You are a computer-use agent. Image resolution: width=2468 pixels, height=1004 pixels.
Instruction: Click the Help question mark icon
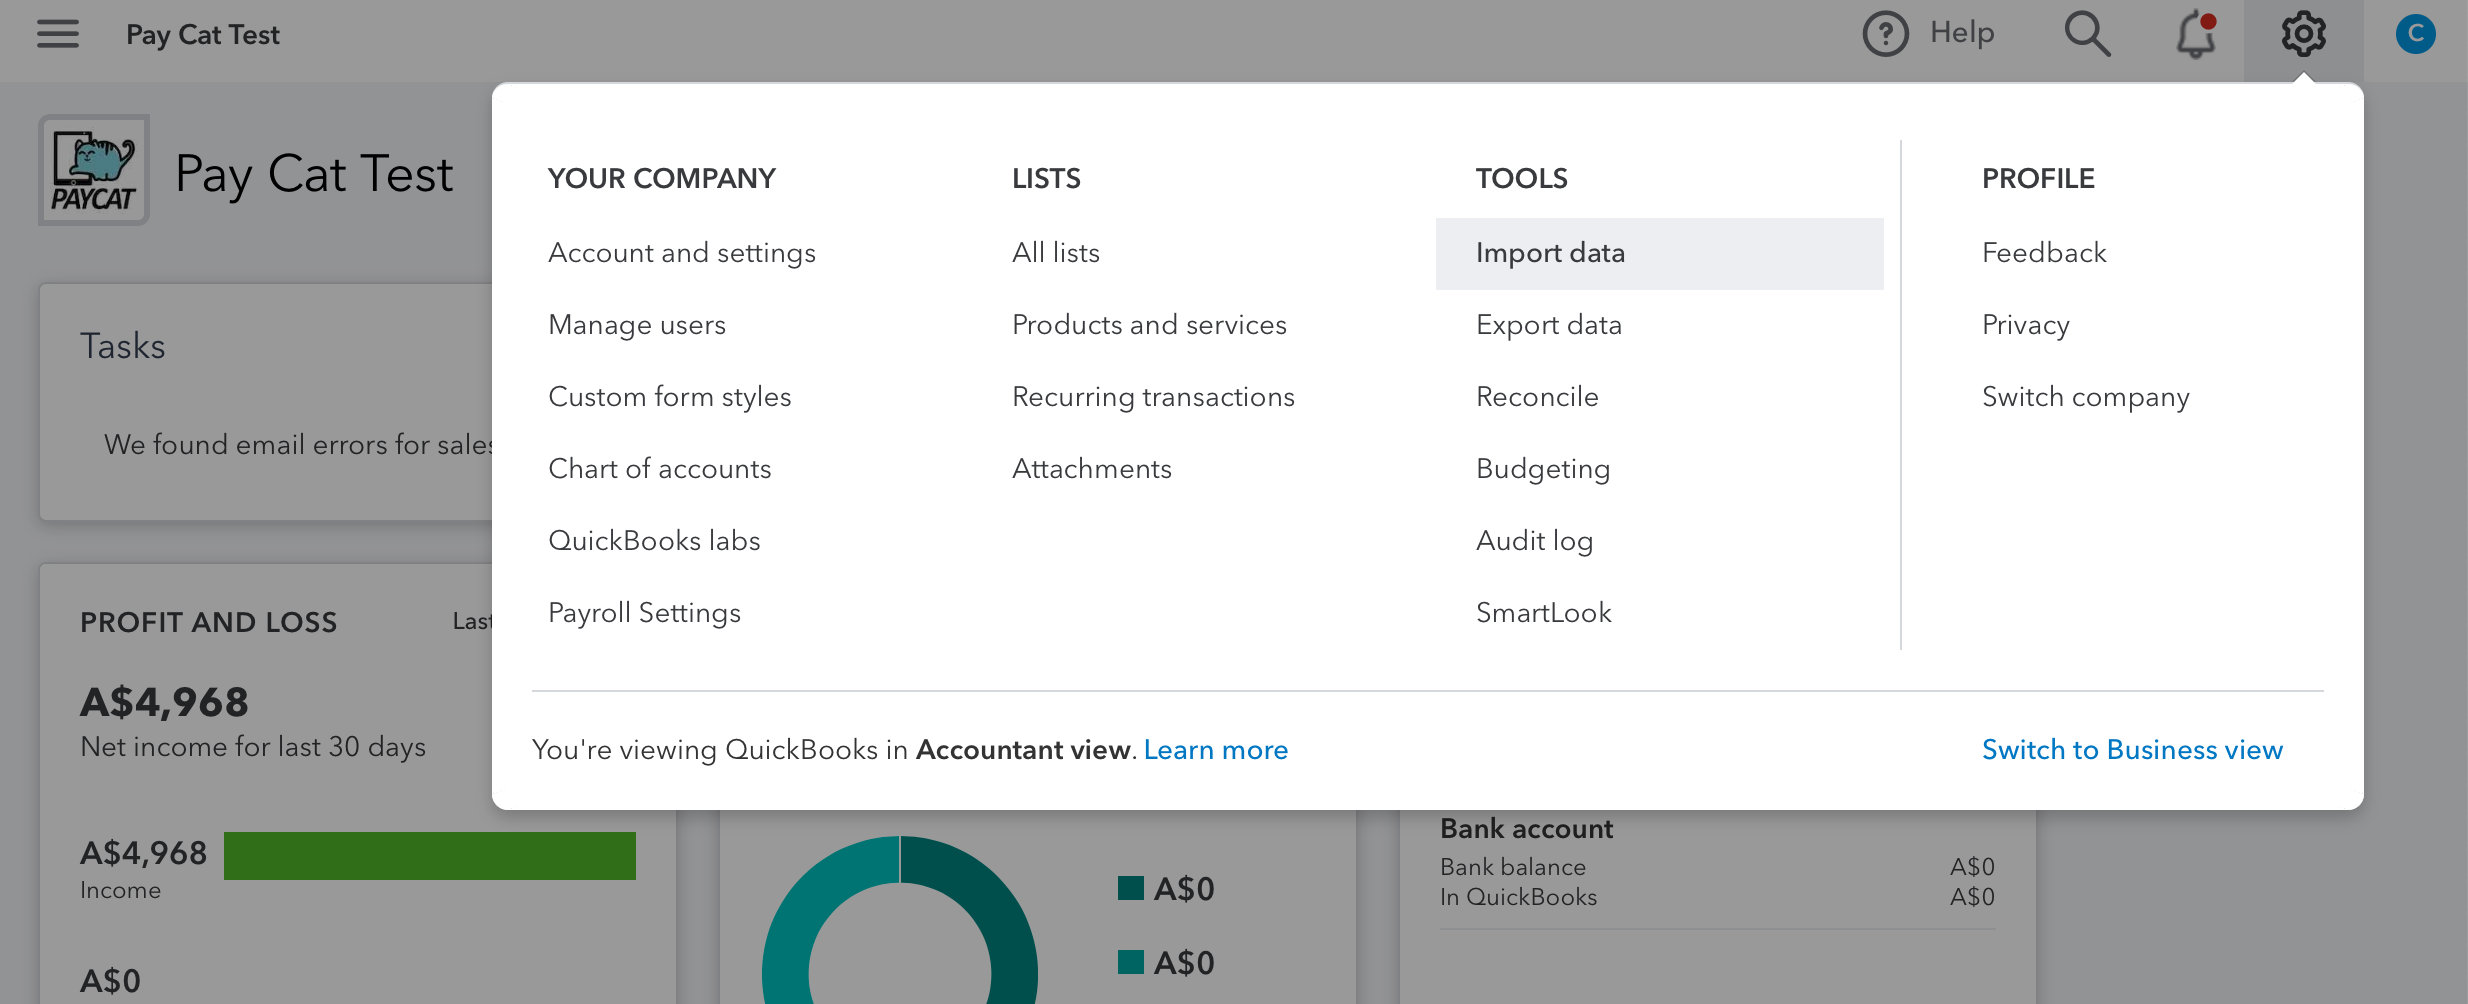point(1885,34)
